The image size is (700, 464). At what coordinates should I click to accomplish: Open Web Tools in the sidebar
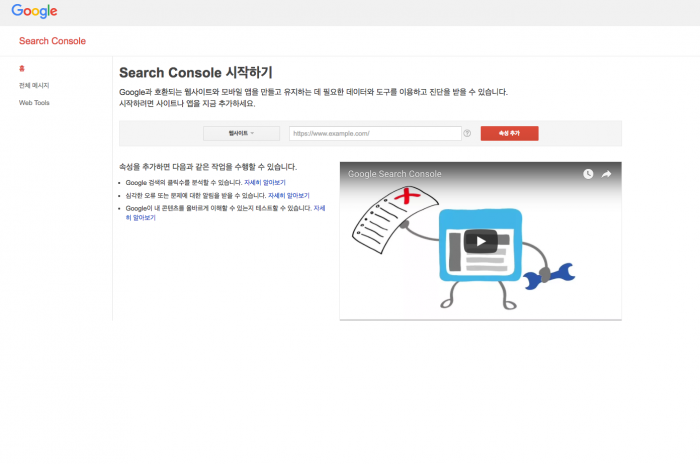coord(34,103)
